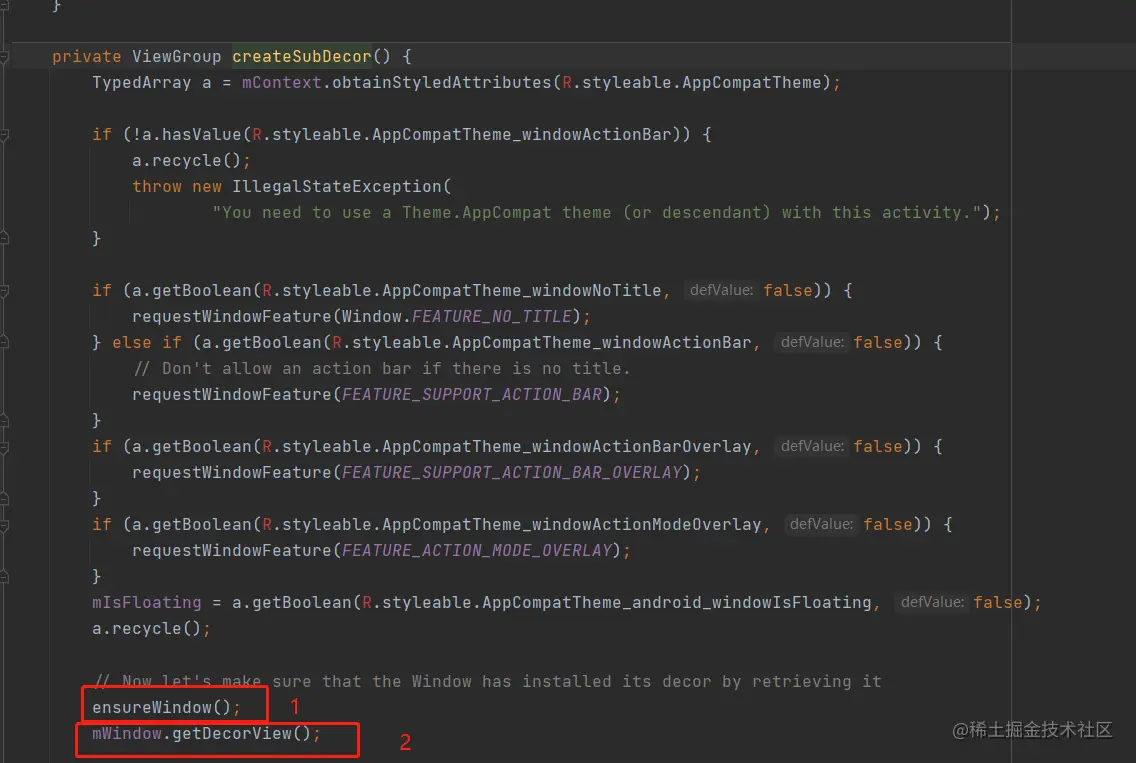Click the defValue hint on the mIsFloating line
Viewport: 1136px width, 763px height.
(x=932, y=603)
